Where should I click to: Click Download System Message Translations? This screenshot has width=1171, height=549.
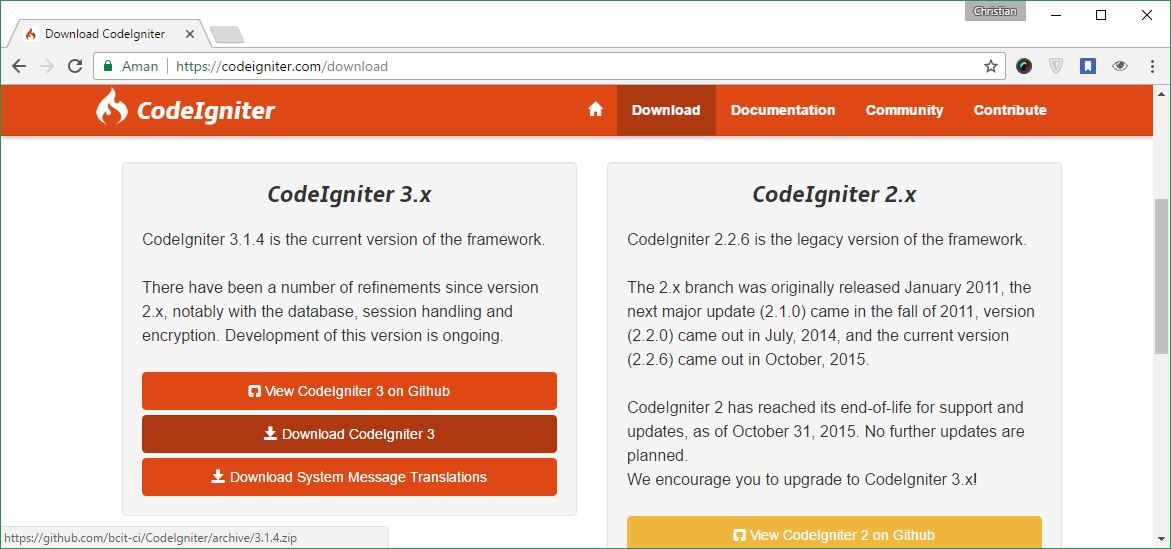click(350, 477)
